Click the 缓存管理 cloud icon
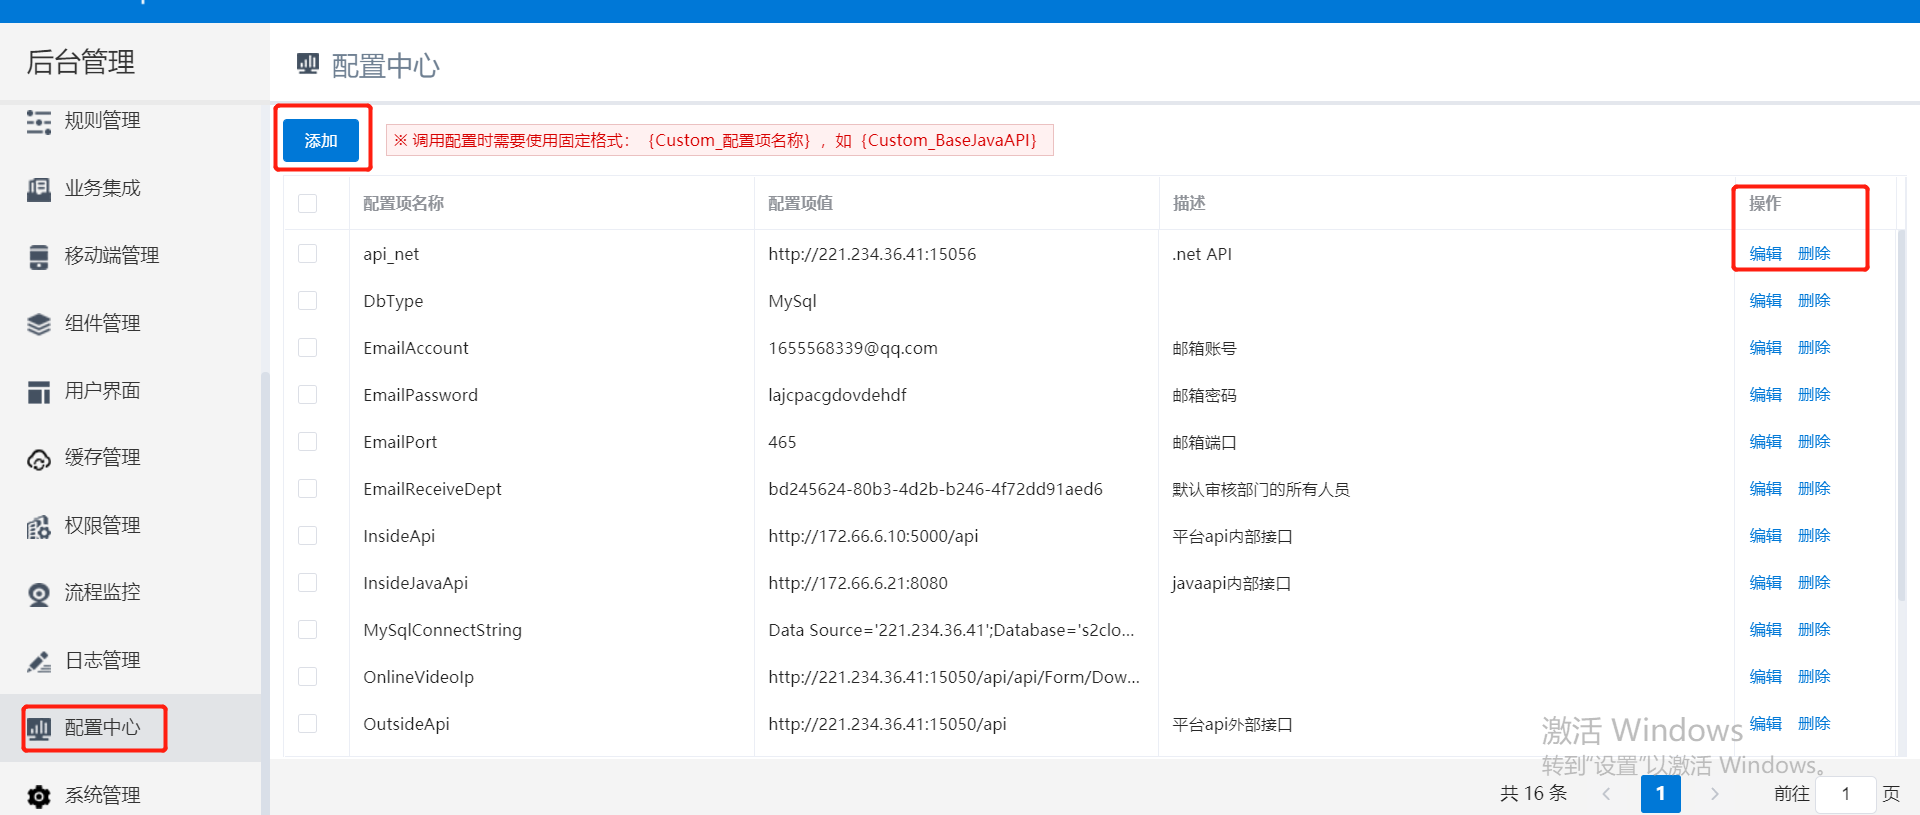The image size is (1920, 815). click(x=39, y=459)
